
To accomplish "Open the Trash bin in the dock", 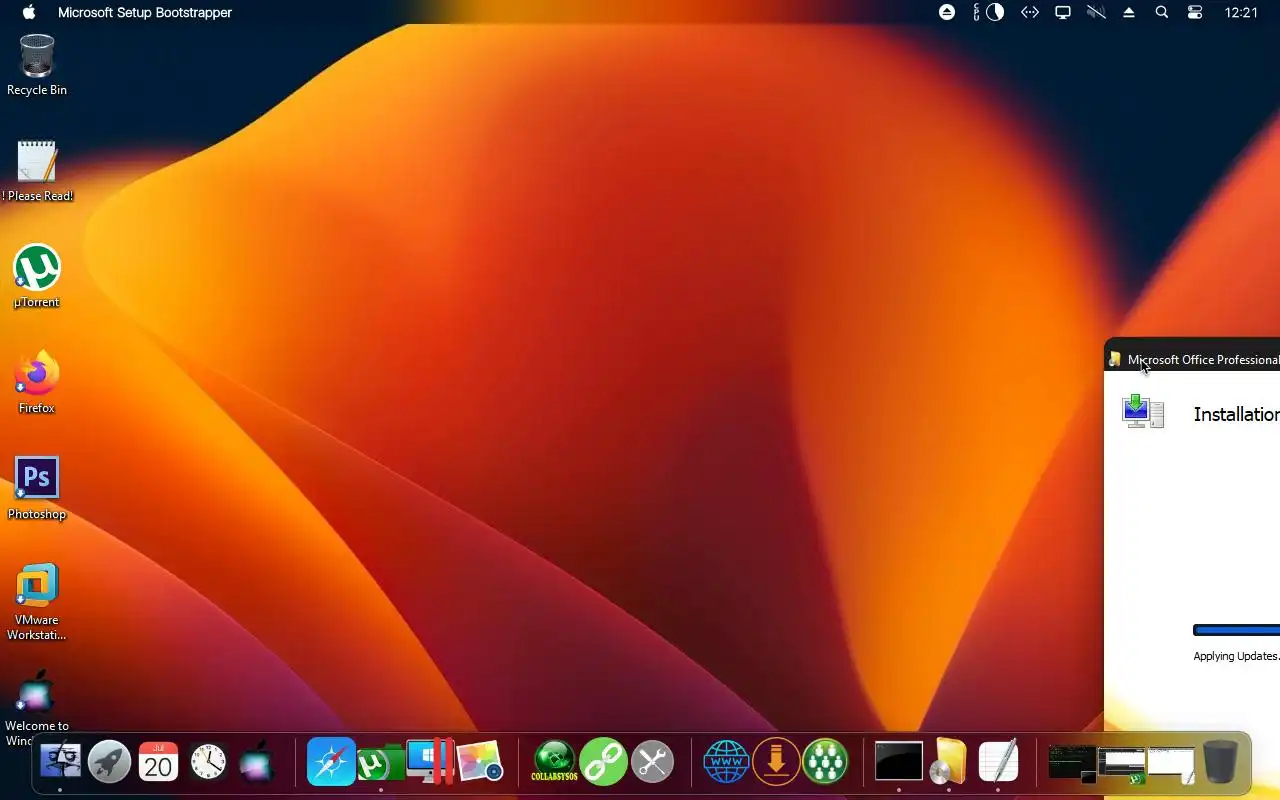I will pyautogui.click(x=1220, y=762).
